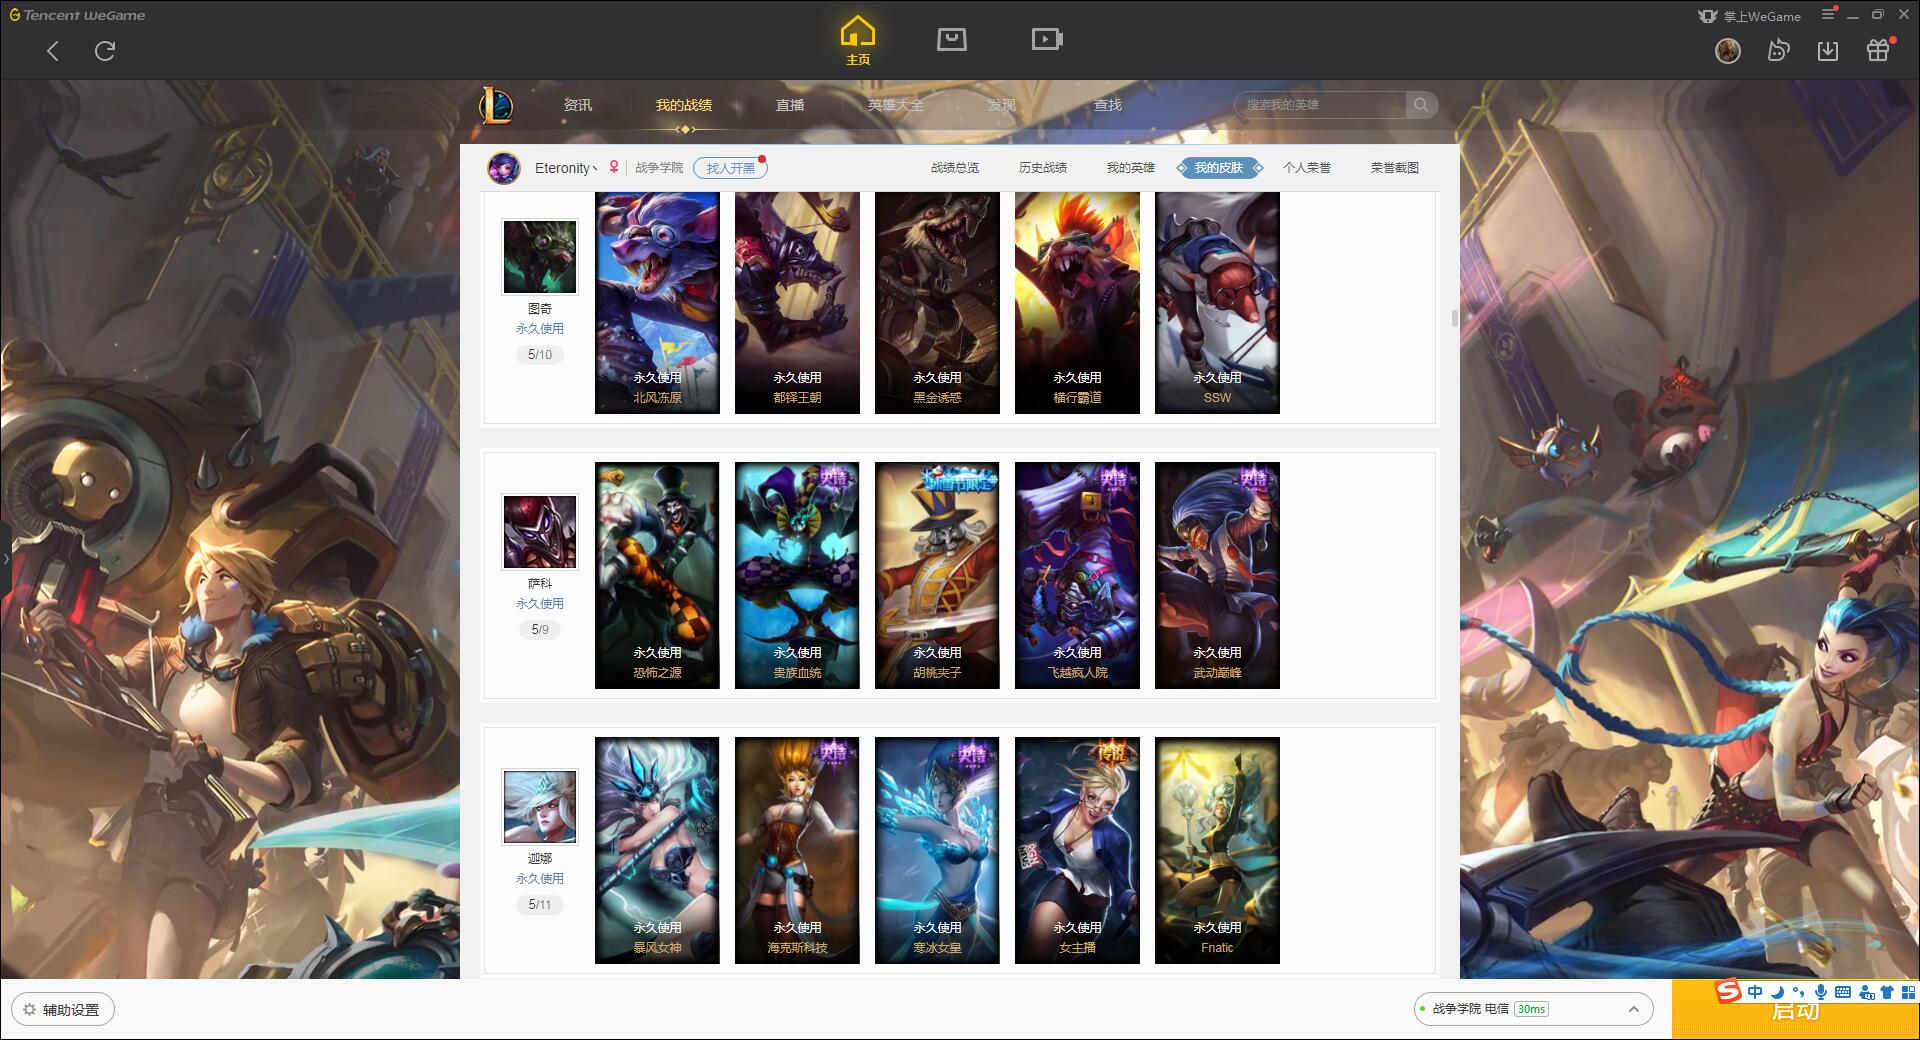
Task: Open the user avatar in top right
Action: point(1728,50)
